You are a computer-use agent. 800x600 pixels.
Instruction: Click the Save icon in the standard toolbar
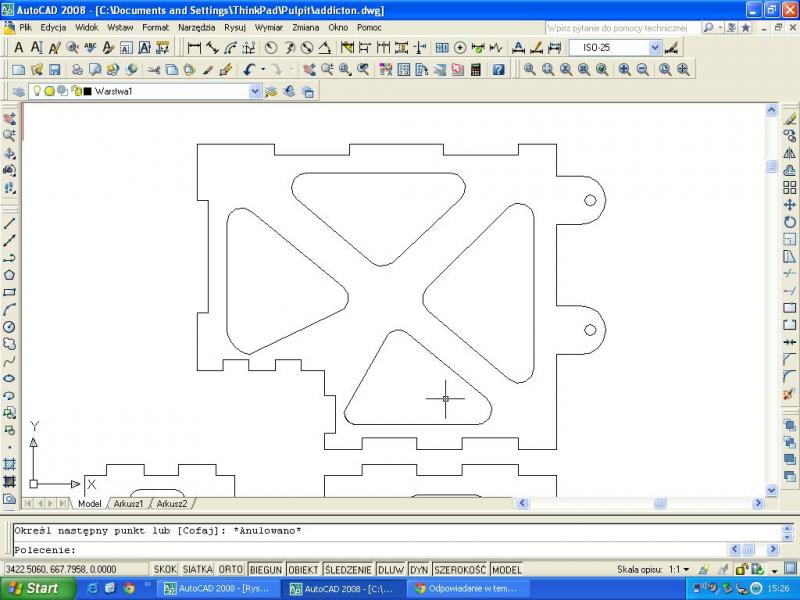point(54,70)
